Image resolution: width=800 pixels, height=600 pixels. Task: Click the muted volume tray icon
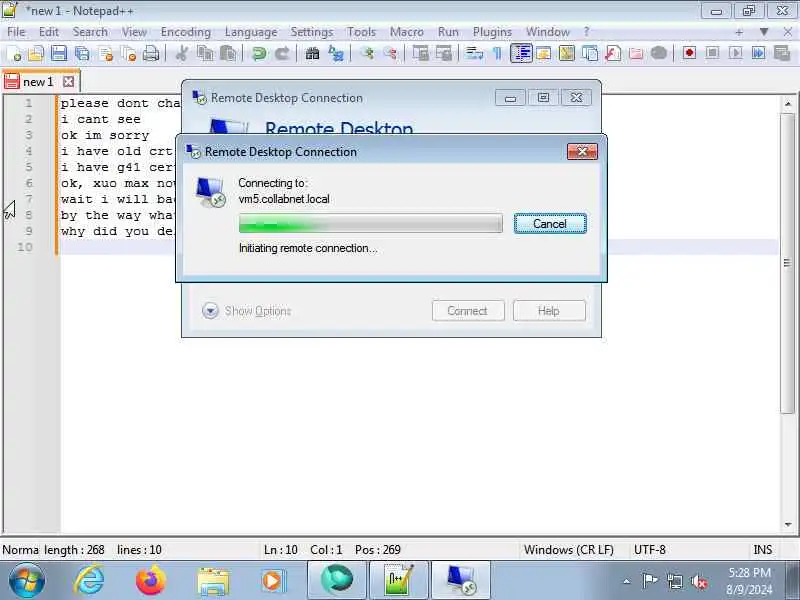(698, 581)
